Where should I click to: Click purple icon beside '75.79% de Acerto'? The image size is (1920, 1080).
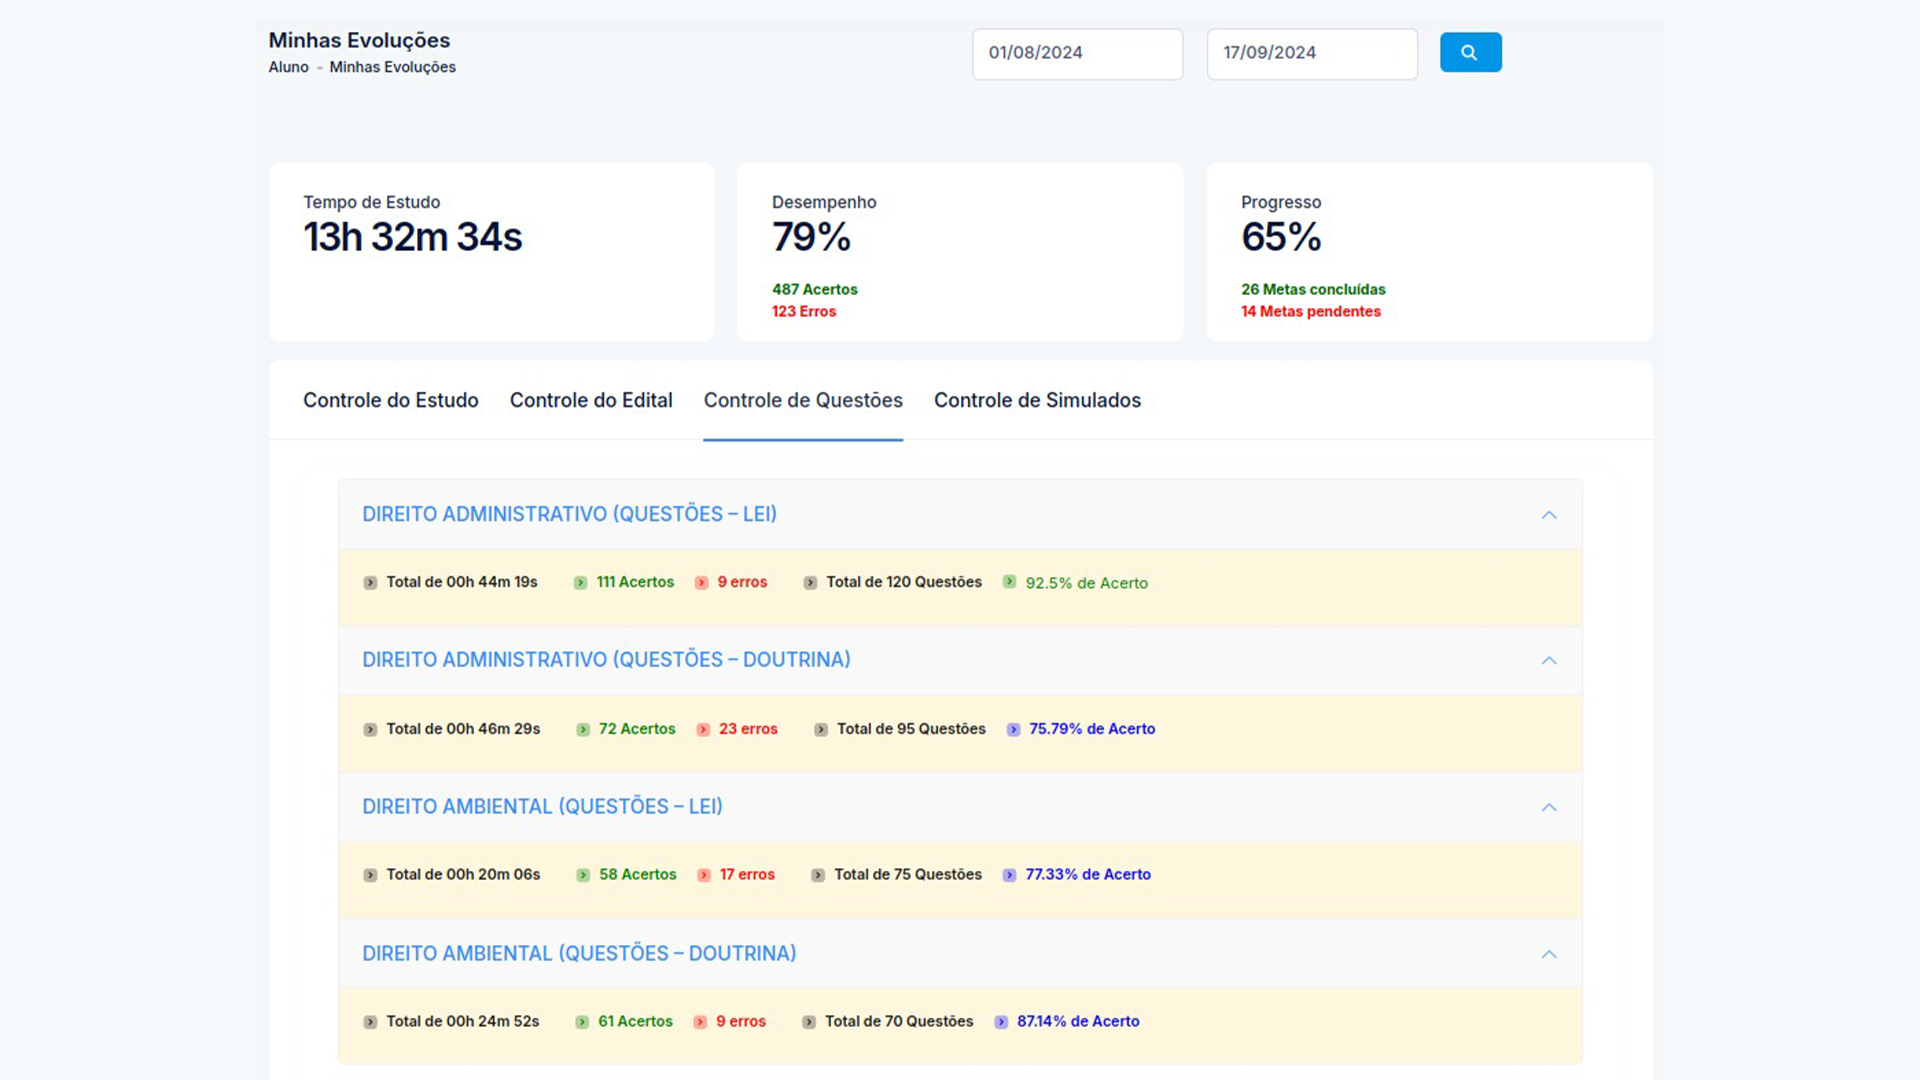point(1013,730)
